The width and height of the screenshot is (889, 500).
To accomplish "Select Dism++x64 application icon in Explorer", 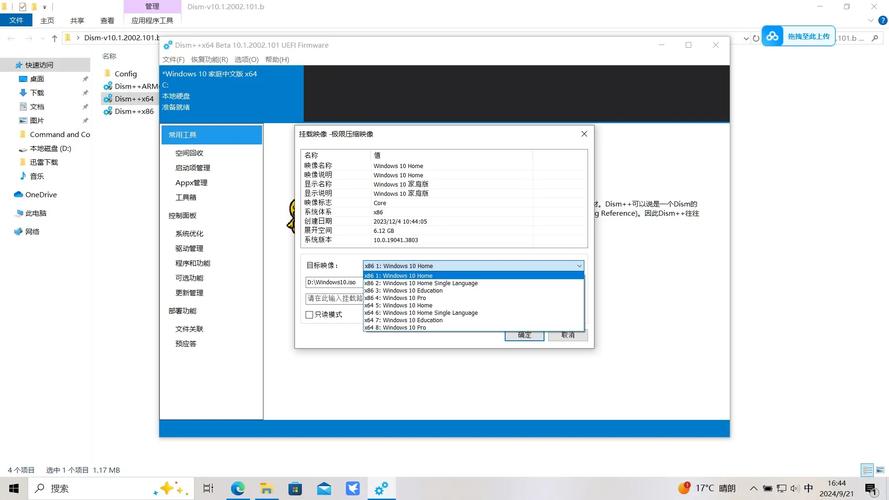I will [x=108, y=99].
